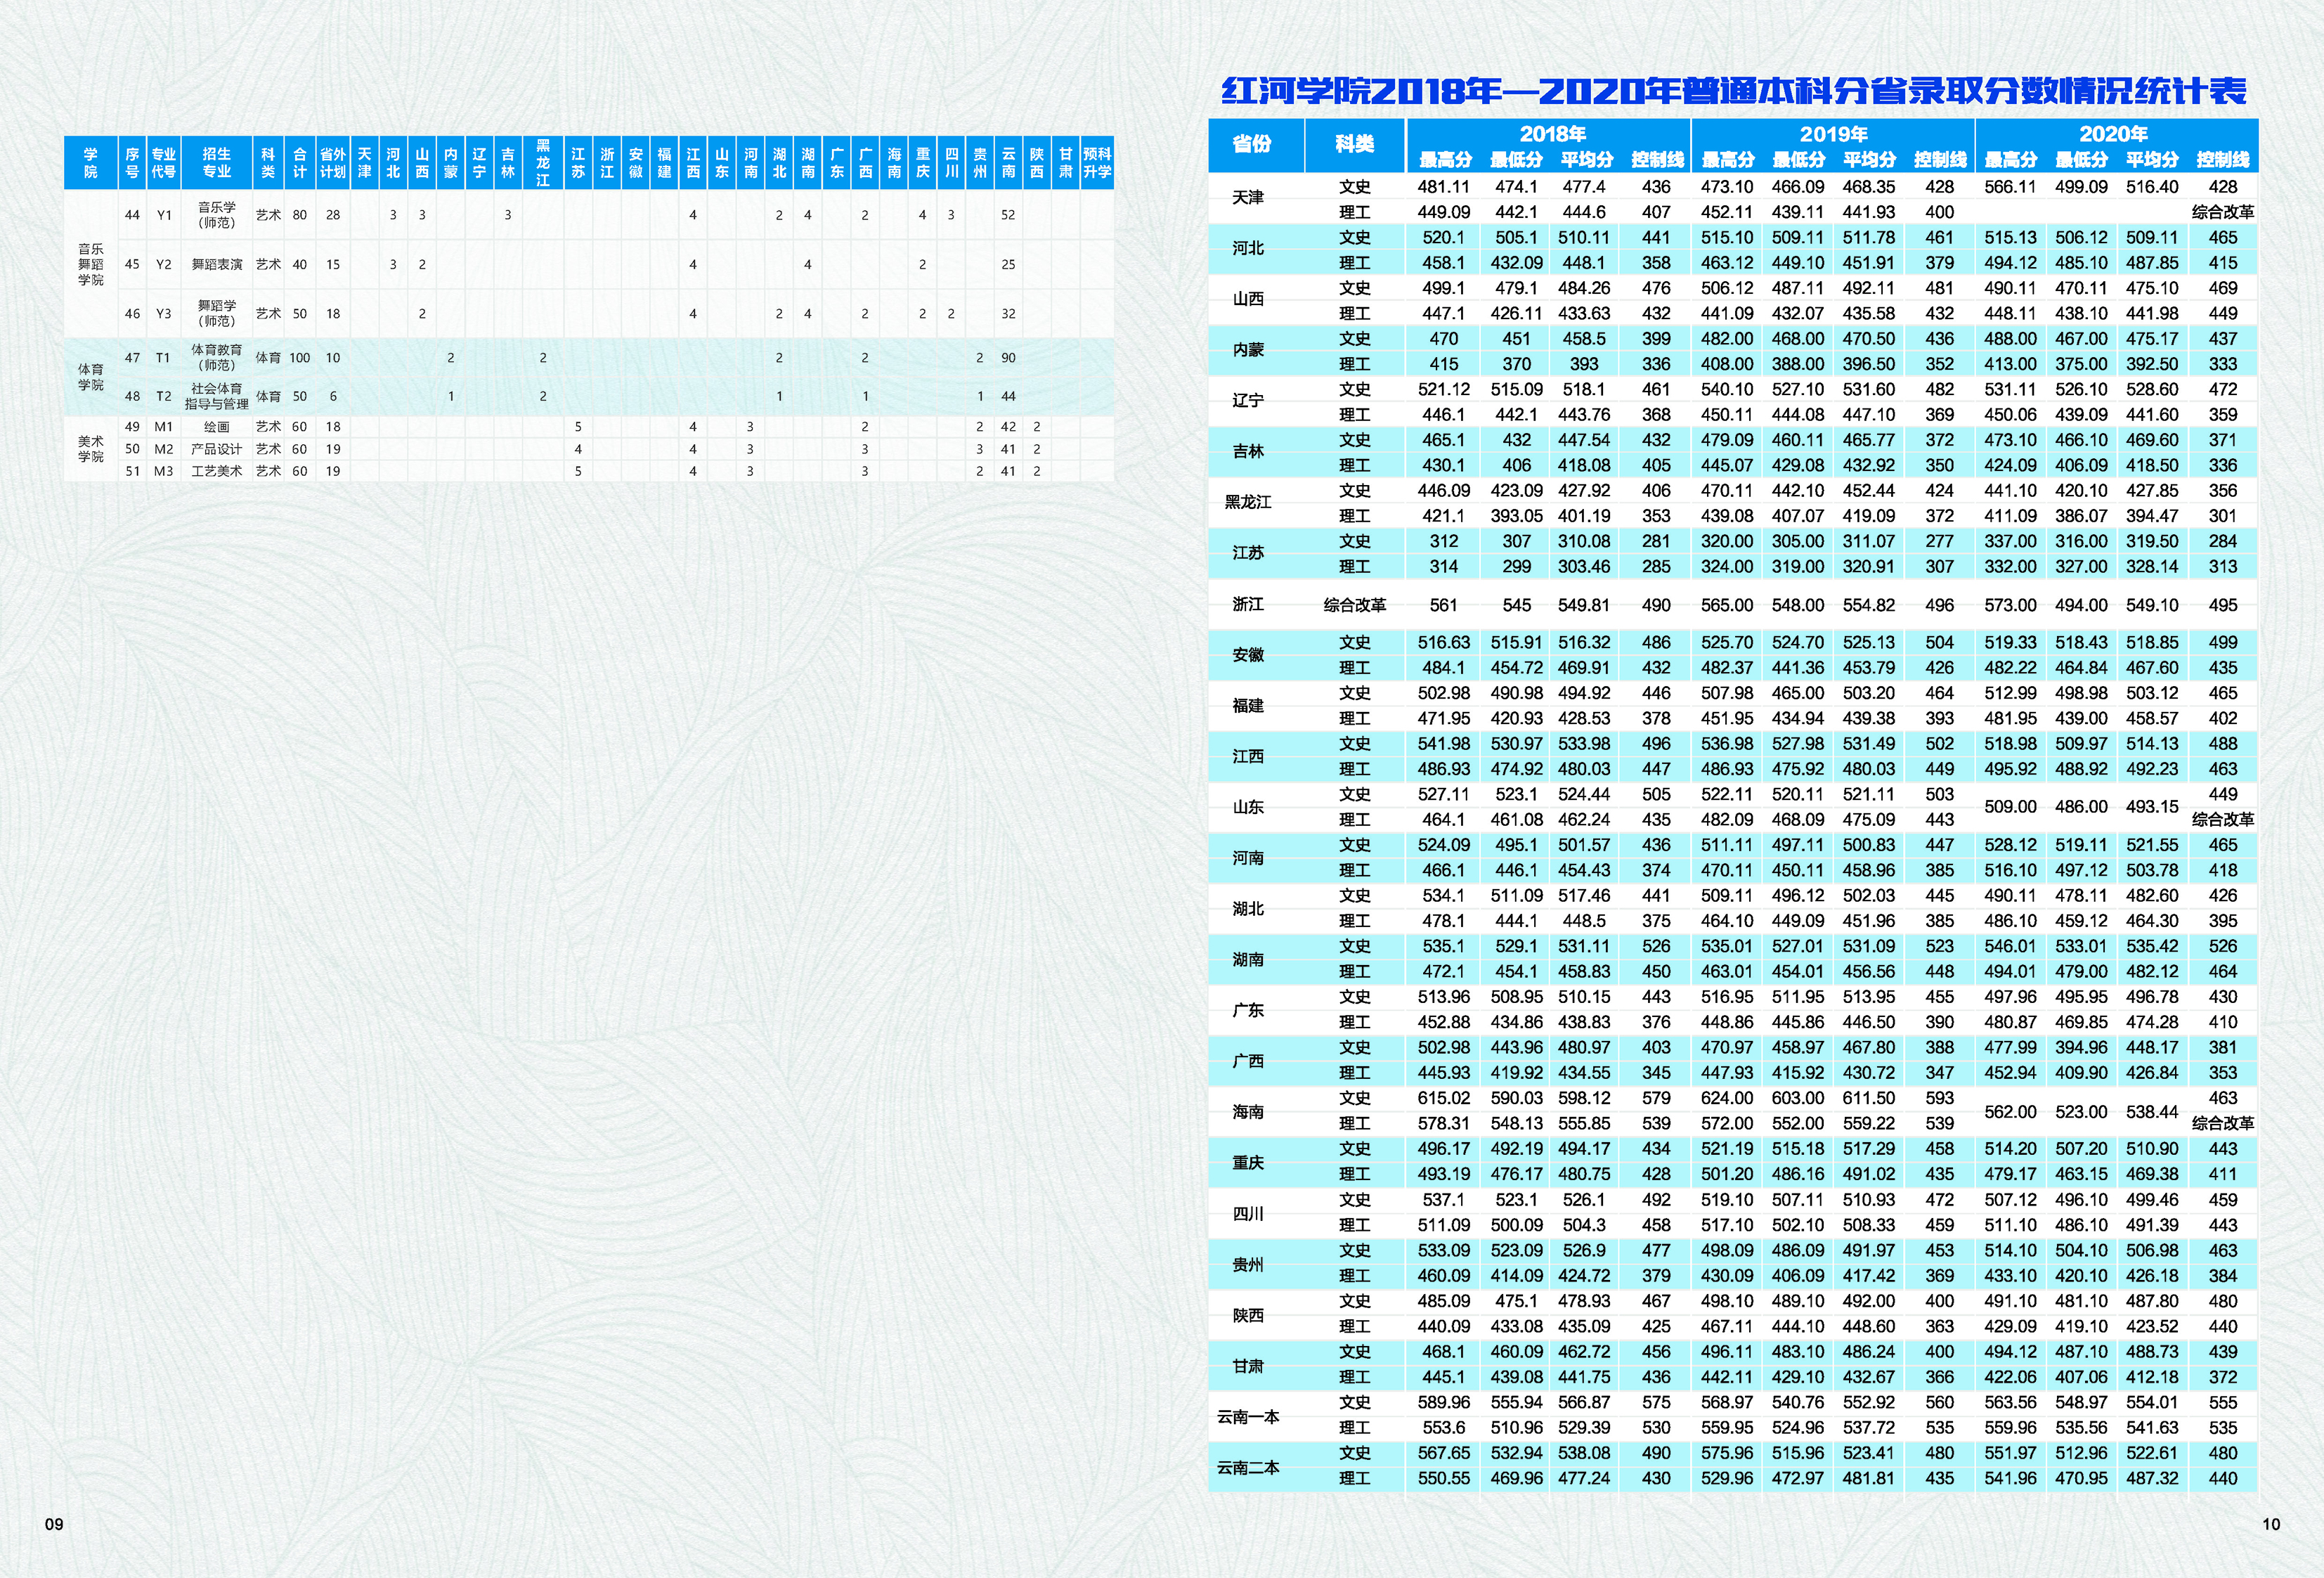This screenshot has height=1578, width=2324.
Task: Click page number 09
Action: click(x=54, y=1524)
